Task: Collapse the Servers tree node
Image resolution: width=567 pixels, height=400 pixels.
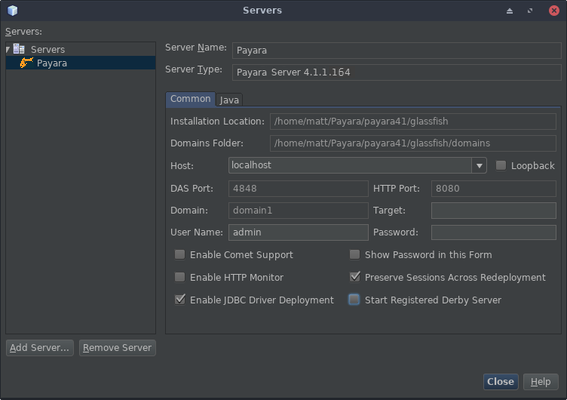Action: click(8, 49)
